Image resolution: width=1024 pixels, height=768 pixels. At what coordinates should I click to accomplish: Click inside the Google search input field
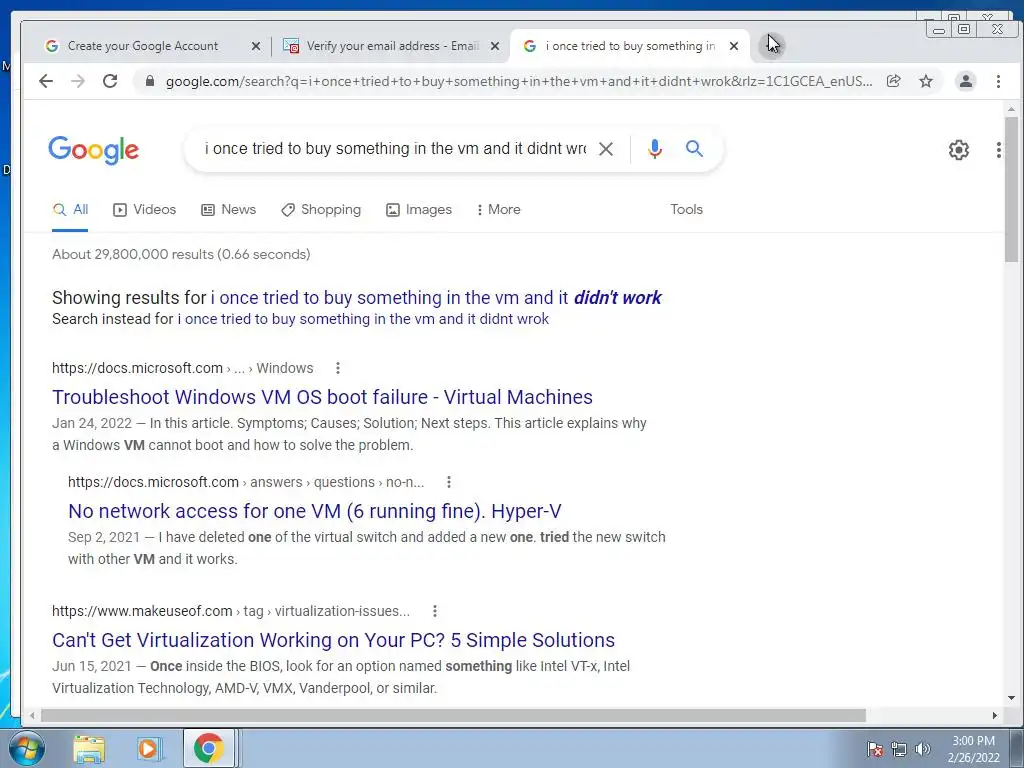click(x=395, y=149)
